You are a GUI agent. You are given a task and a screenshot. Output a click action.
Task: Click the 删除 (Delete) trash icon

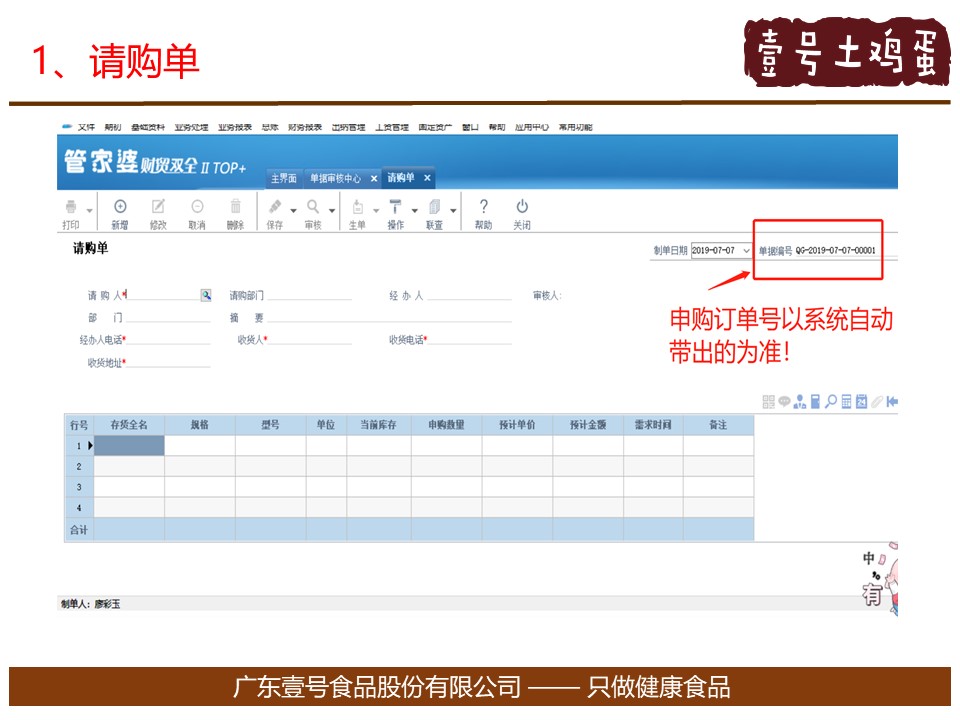pos(235,207)
